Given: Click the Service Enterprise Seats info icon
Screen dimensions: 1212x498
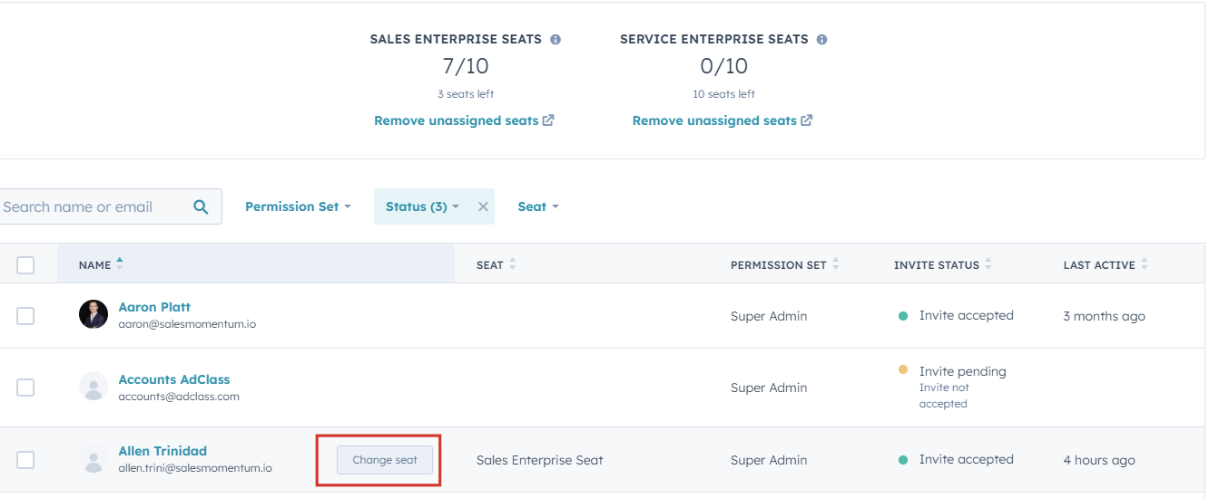Looking at the screenshot, I should pyautogui.click(x=822, y=40).
